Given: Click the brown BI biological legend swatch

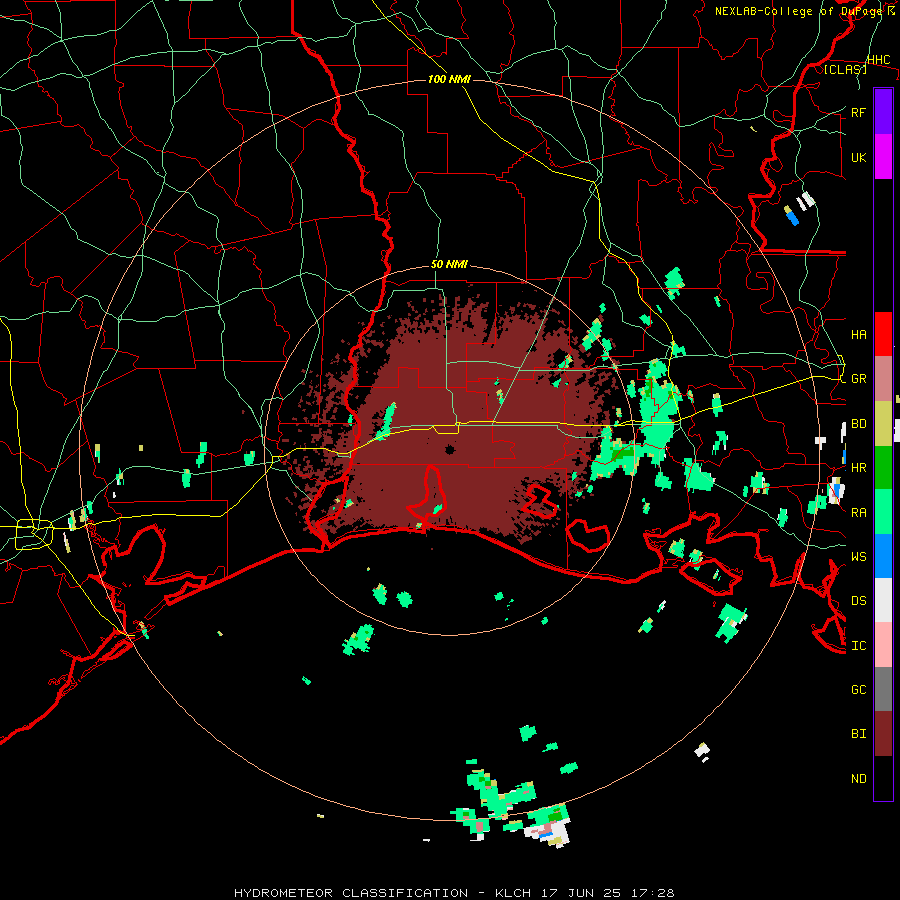Looking at the screenshot, I should [883, 734].
